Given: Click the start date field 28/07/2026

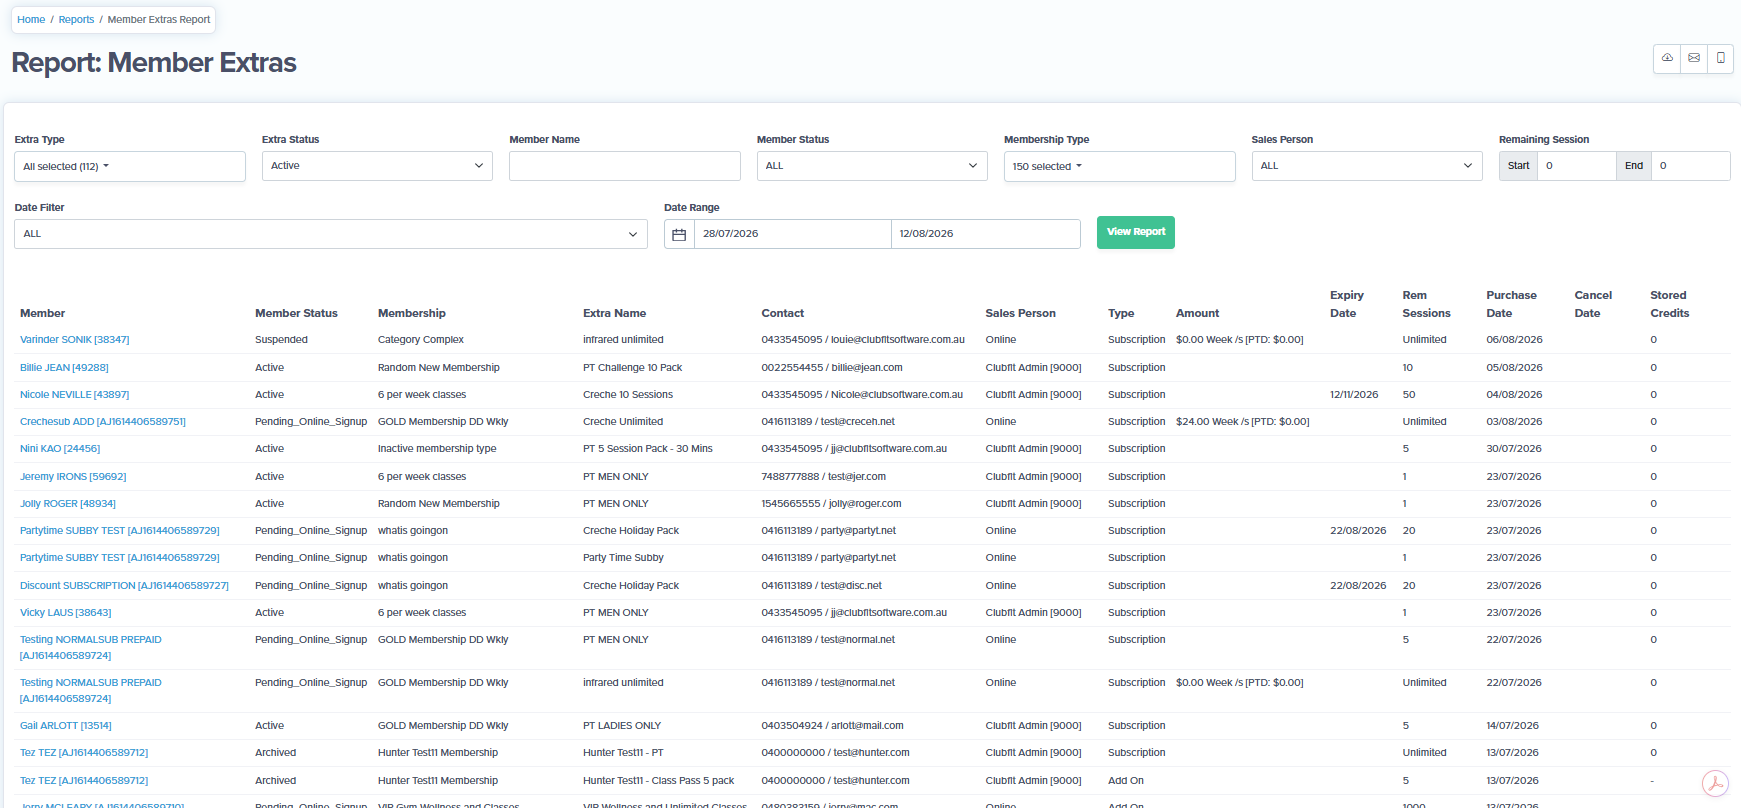Looking at the screenshot, I should [792, 234].
